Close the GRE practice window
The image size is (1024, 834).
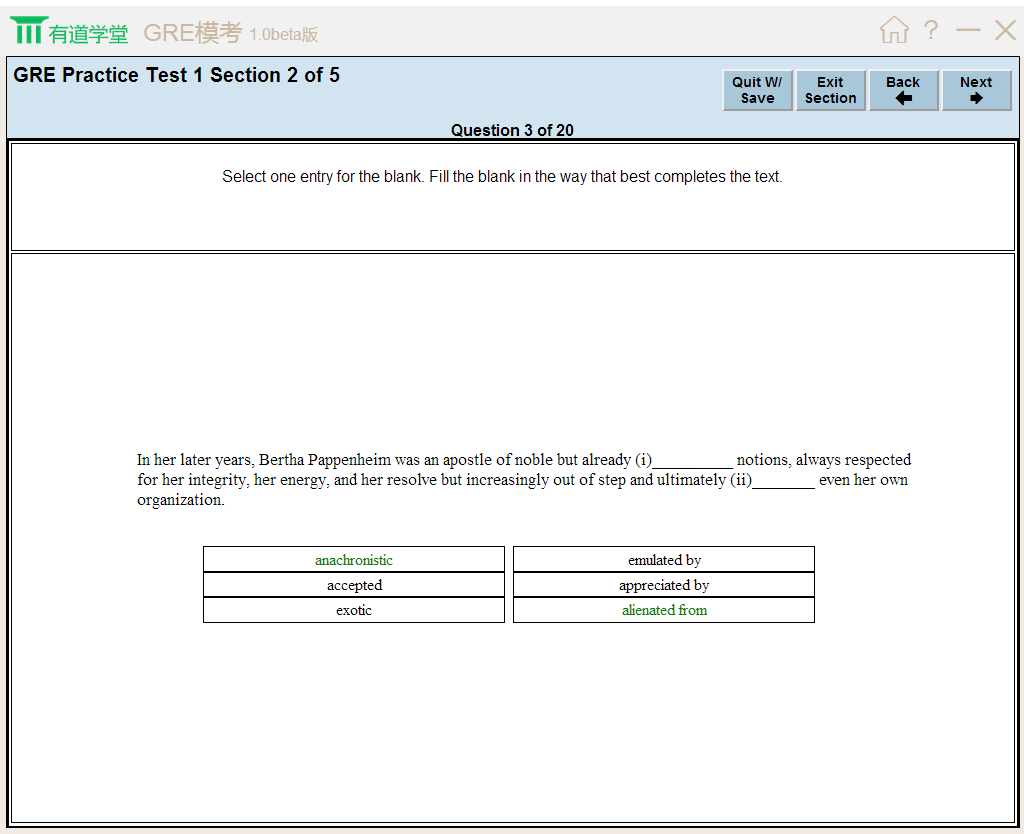point(1005,29)
